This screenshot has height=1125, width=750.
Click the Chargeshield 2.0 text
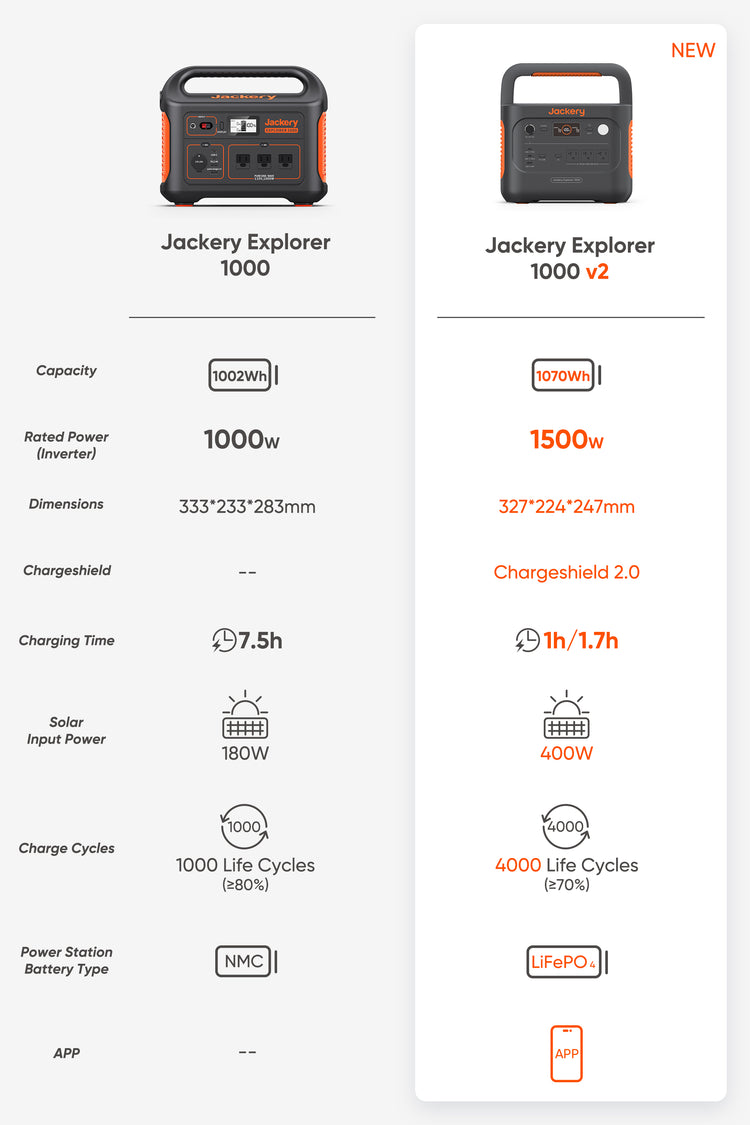(x=566, y=573)
